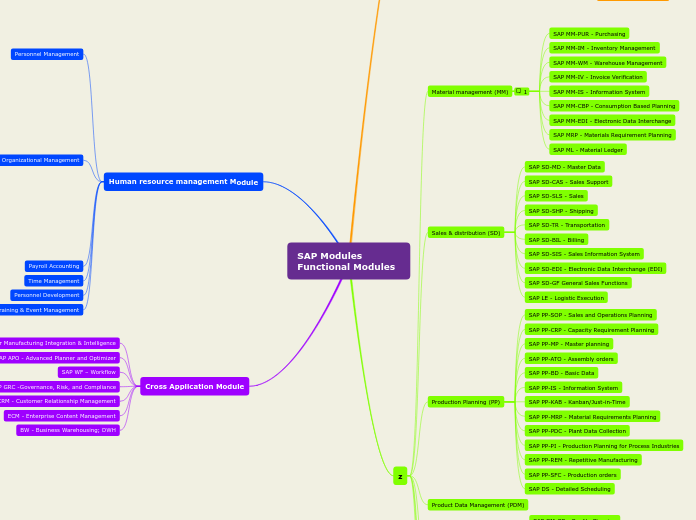Click SAP PP-BD - Basic Data node
The image size is (696, 520).
[562, 373]
